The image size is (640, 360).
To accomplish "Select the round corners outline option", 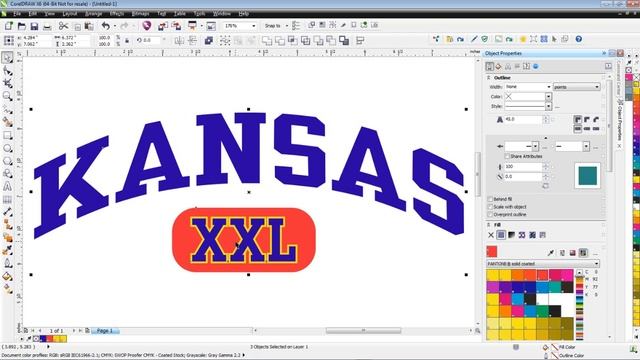I will tap(587, 120).
